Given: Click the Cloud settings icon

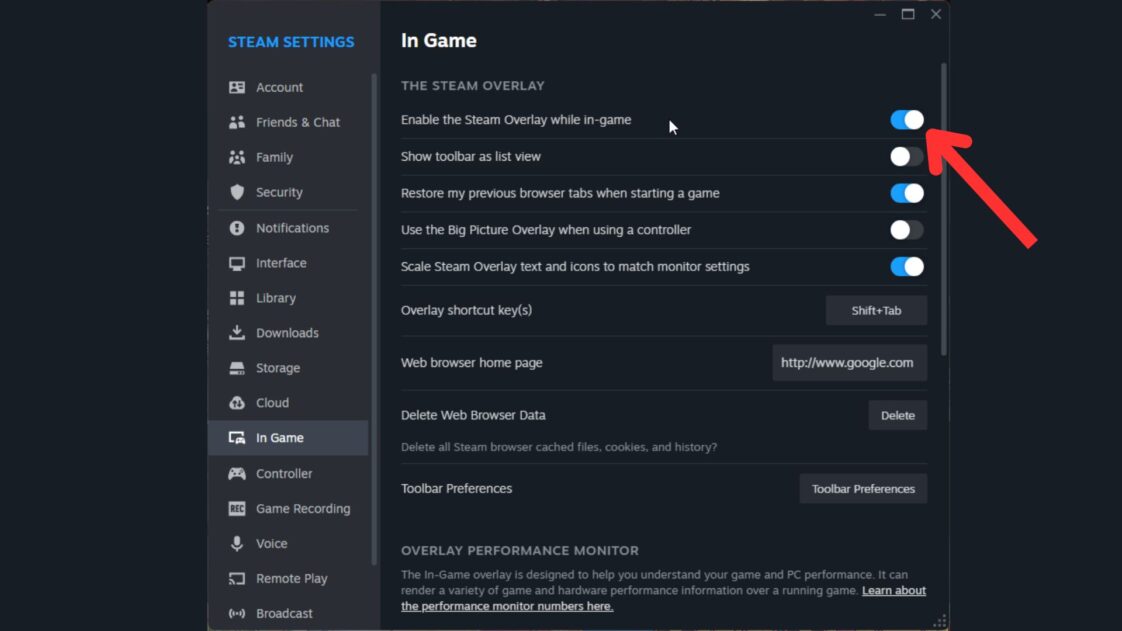Looking at the screenshot, I should click(236, 402).
